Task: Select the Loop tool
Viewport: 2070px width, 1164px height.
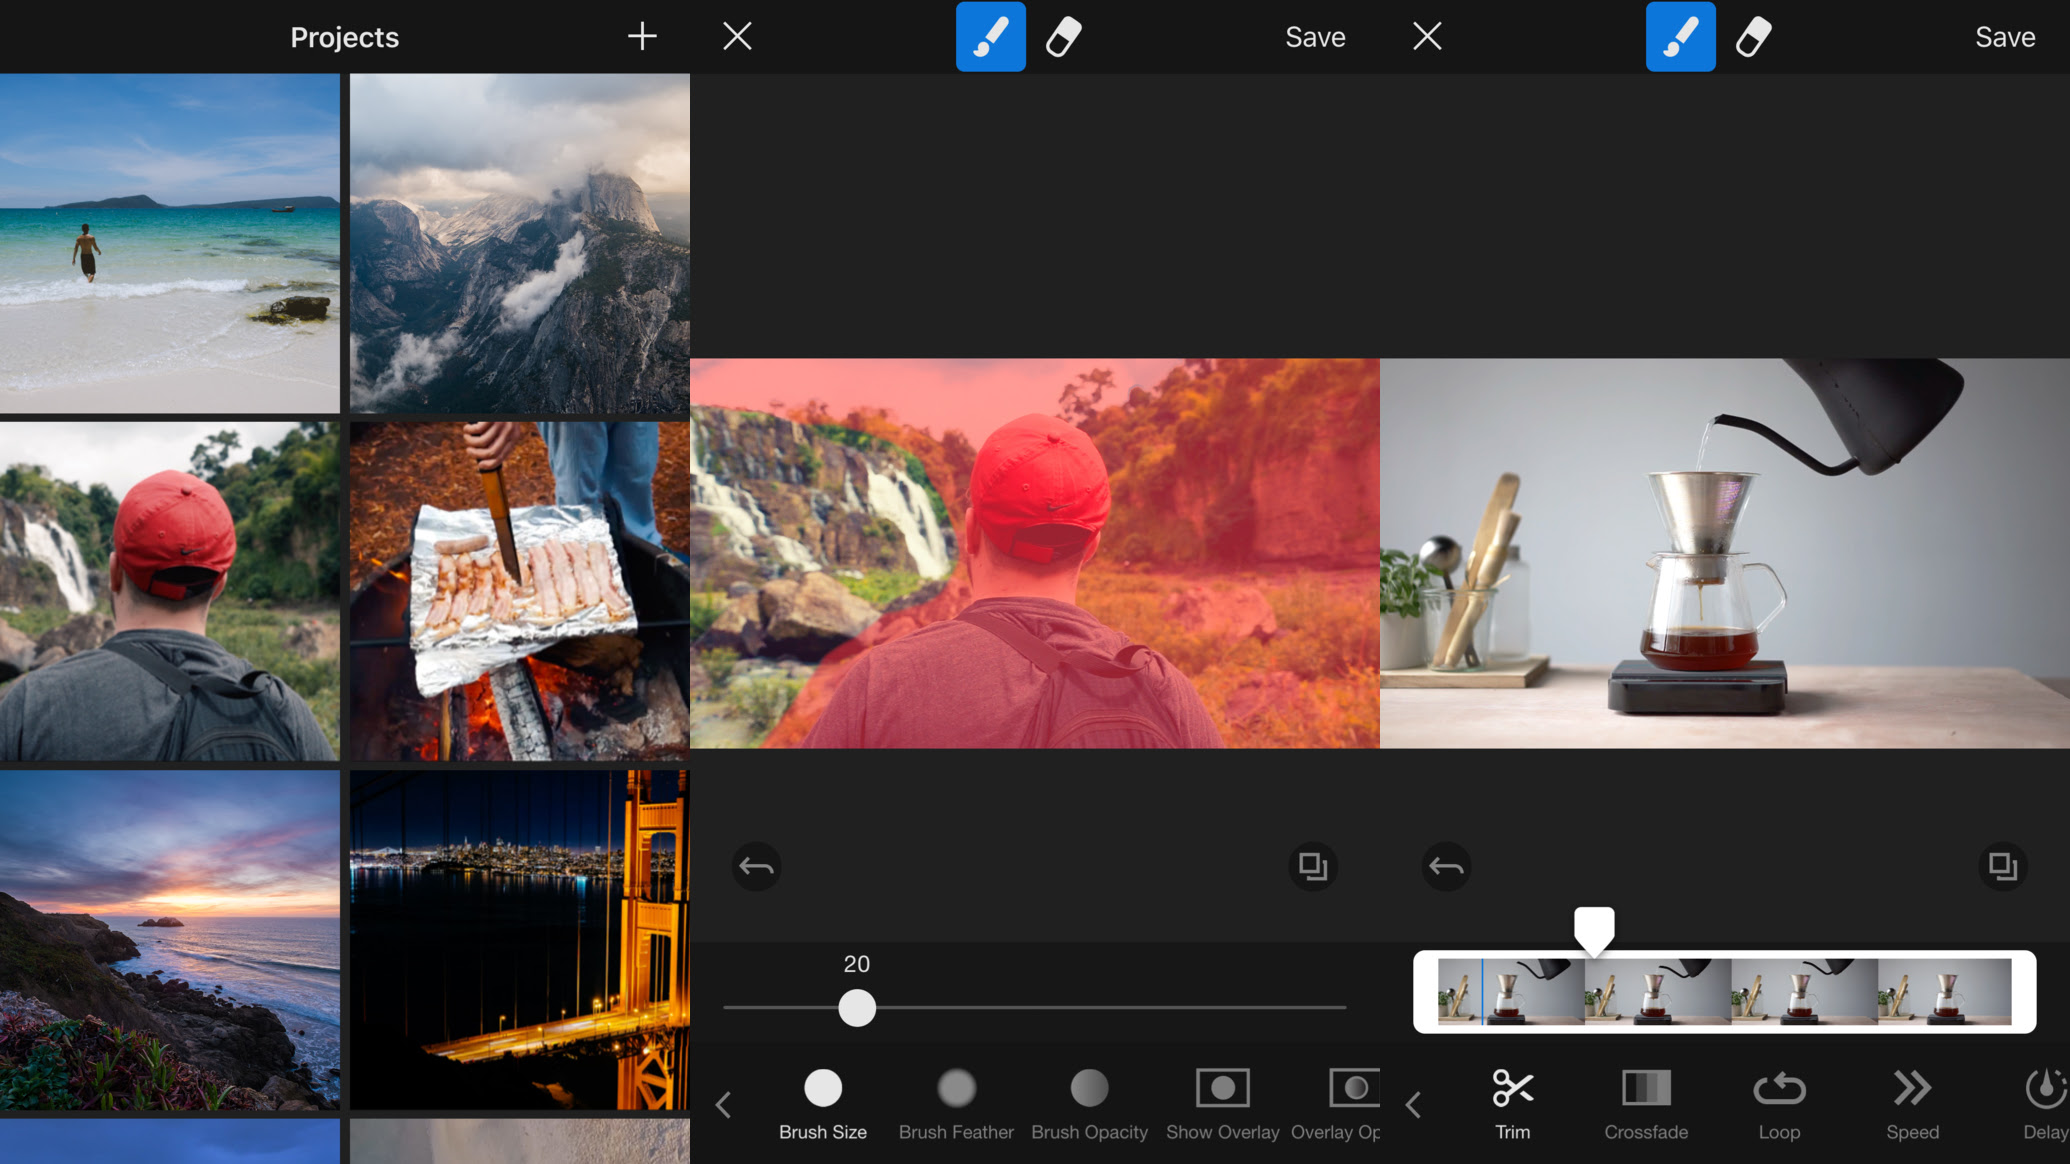Action: [1779, 1105]
